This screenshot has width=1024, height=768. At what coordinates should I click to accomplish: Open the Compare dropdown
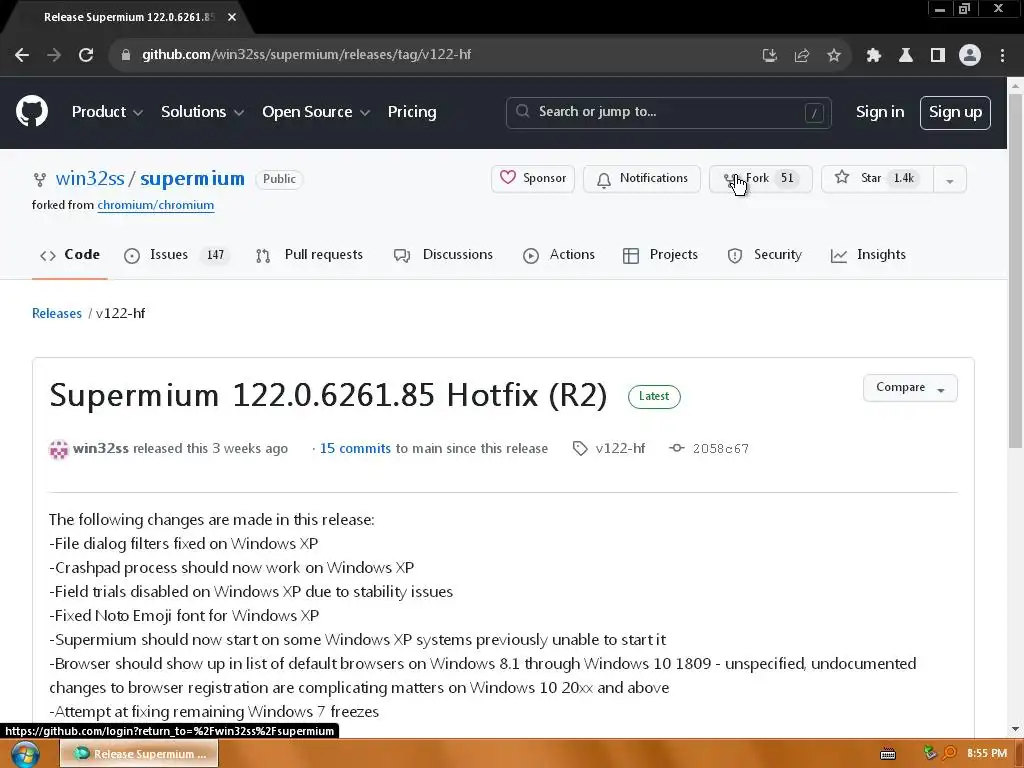910,388
